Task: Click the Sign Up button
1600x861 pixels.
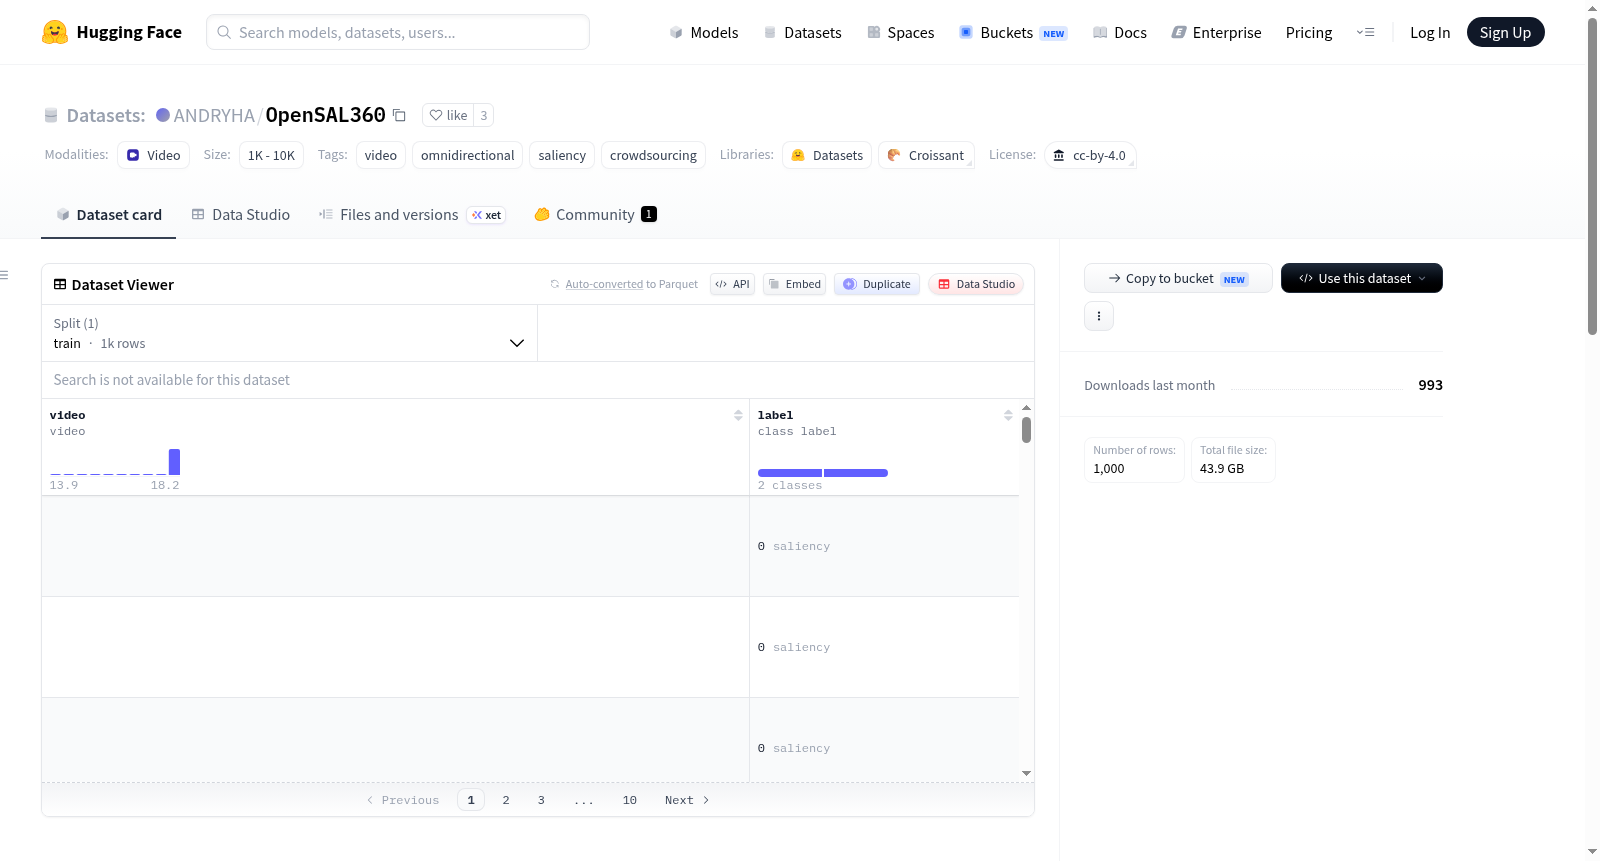Action: pos(1505,32)
